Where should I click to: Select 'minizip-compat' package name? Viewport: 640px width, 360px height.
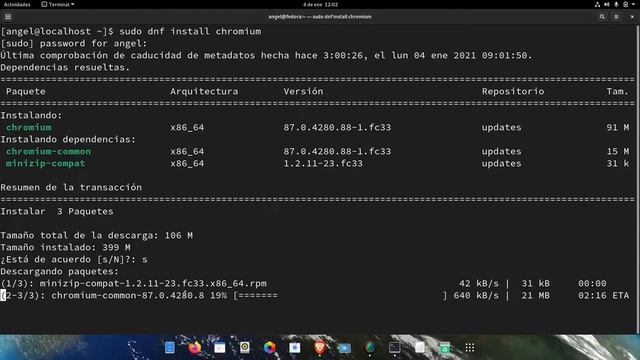click(45, 163)
